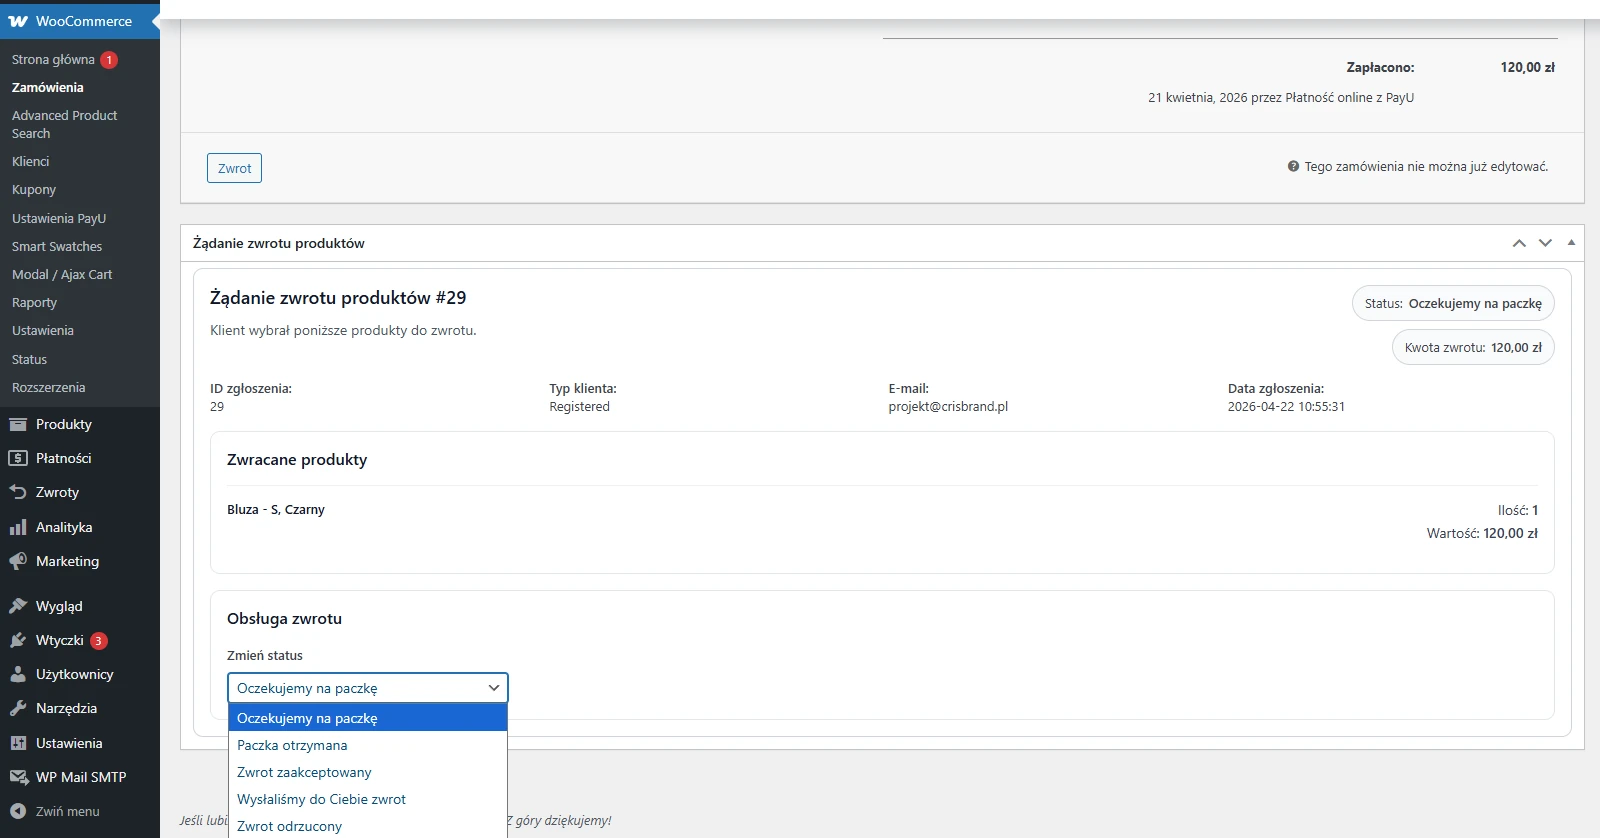Screen dimensions: 1600x838
Task: Click the Ilość: 1 text
Action: point(1518,510)
